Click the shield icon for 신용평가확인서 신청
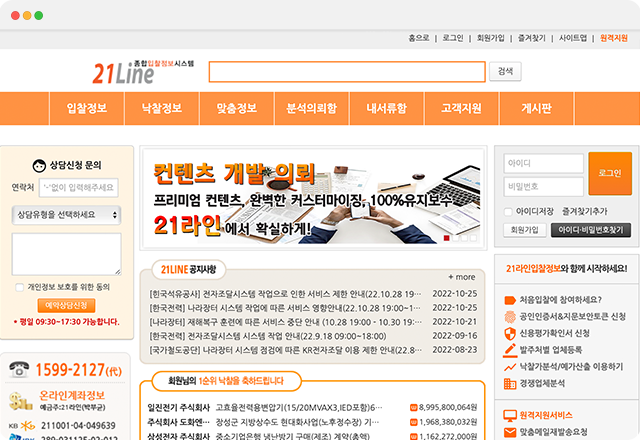 [x=510, y=333]
